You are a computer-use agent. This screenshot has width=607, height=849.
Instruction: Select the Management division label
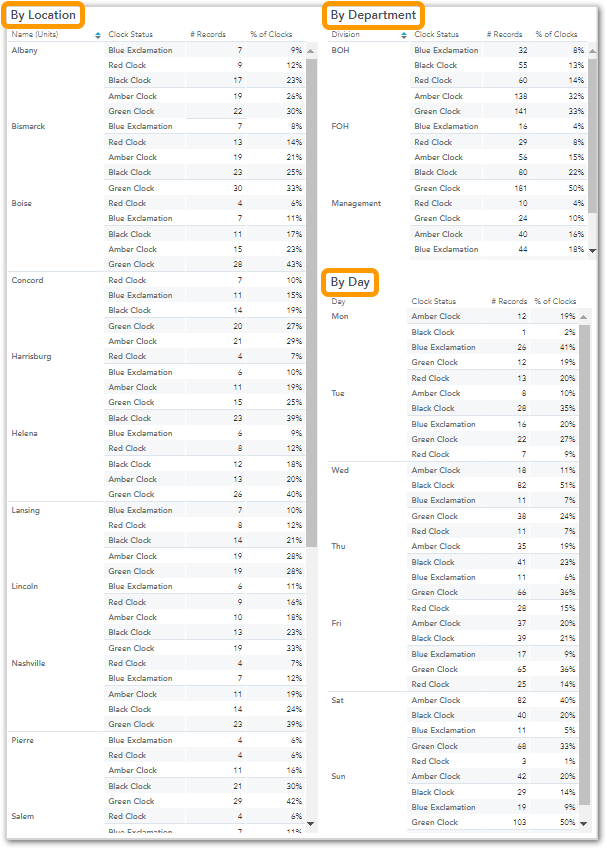click(356, 204)
